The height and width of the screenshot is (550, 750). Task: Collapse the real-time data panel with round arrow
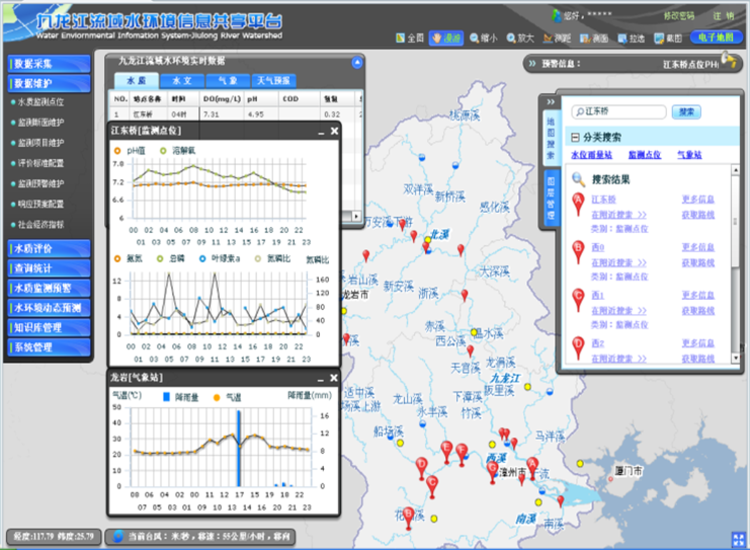tap(357, 62)
